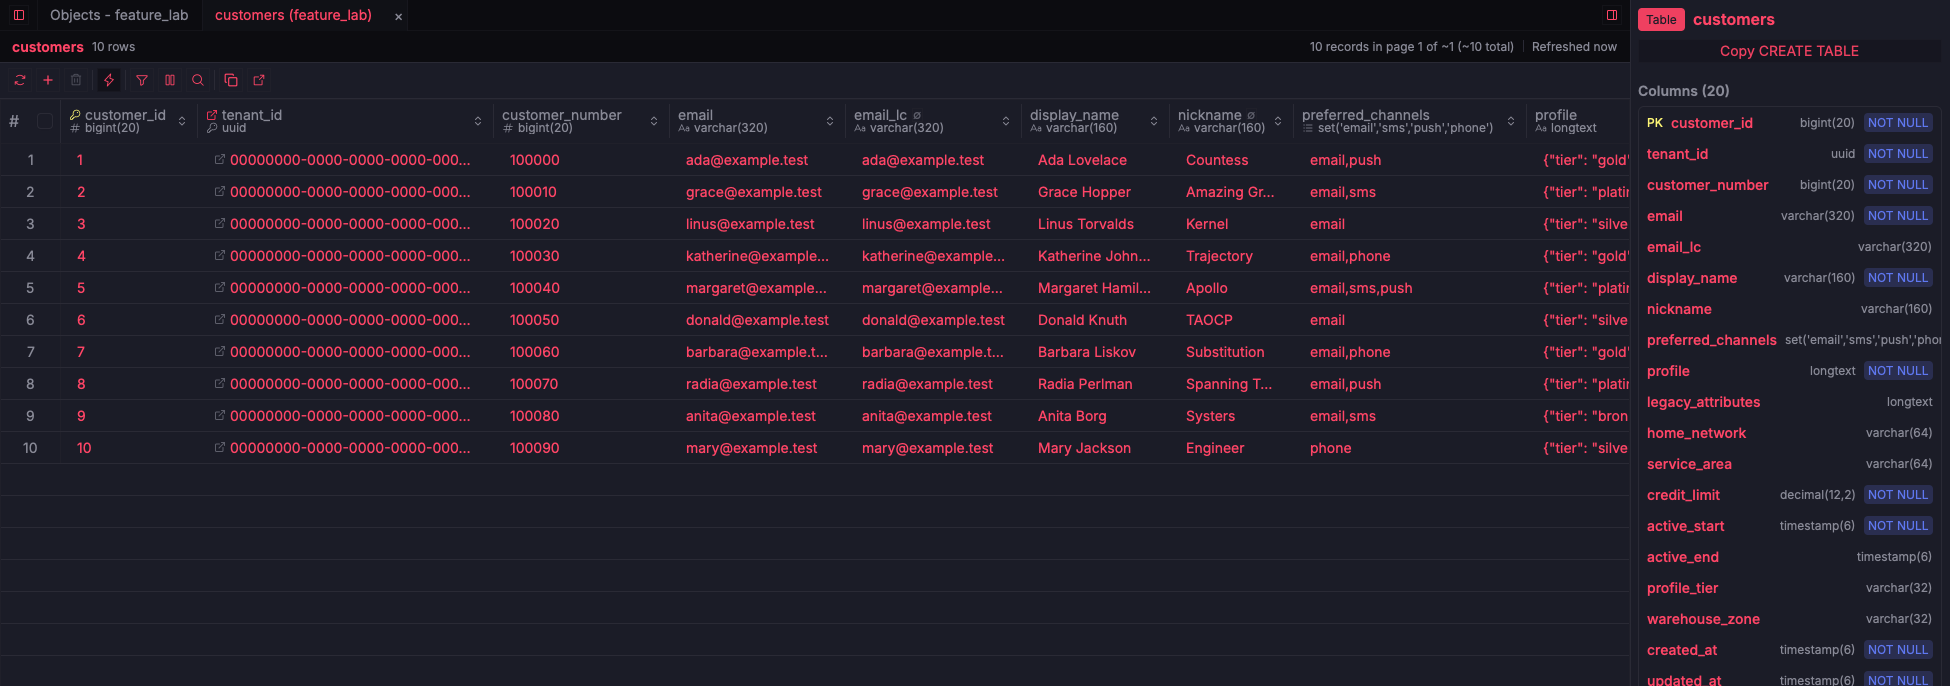Add a new row with plus icon
This screenshot has width=1950, height=686.
(48, 80)
